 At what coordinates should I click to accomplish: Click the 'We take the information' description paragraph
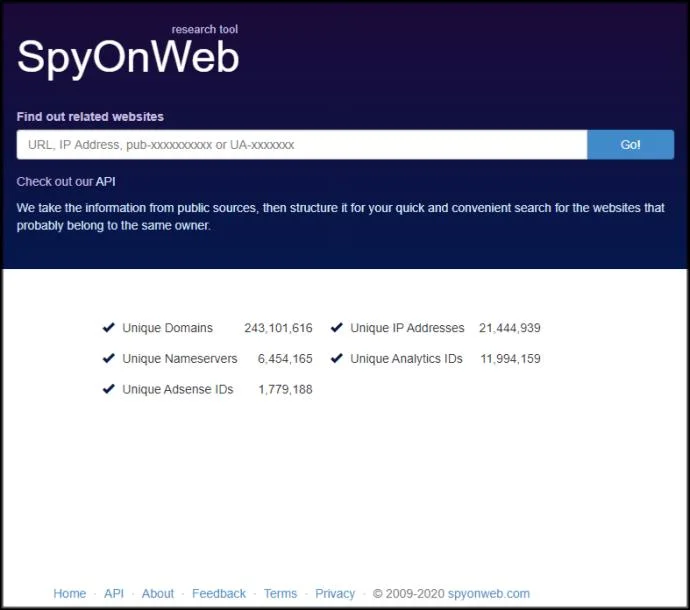(x=340, y=217)
